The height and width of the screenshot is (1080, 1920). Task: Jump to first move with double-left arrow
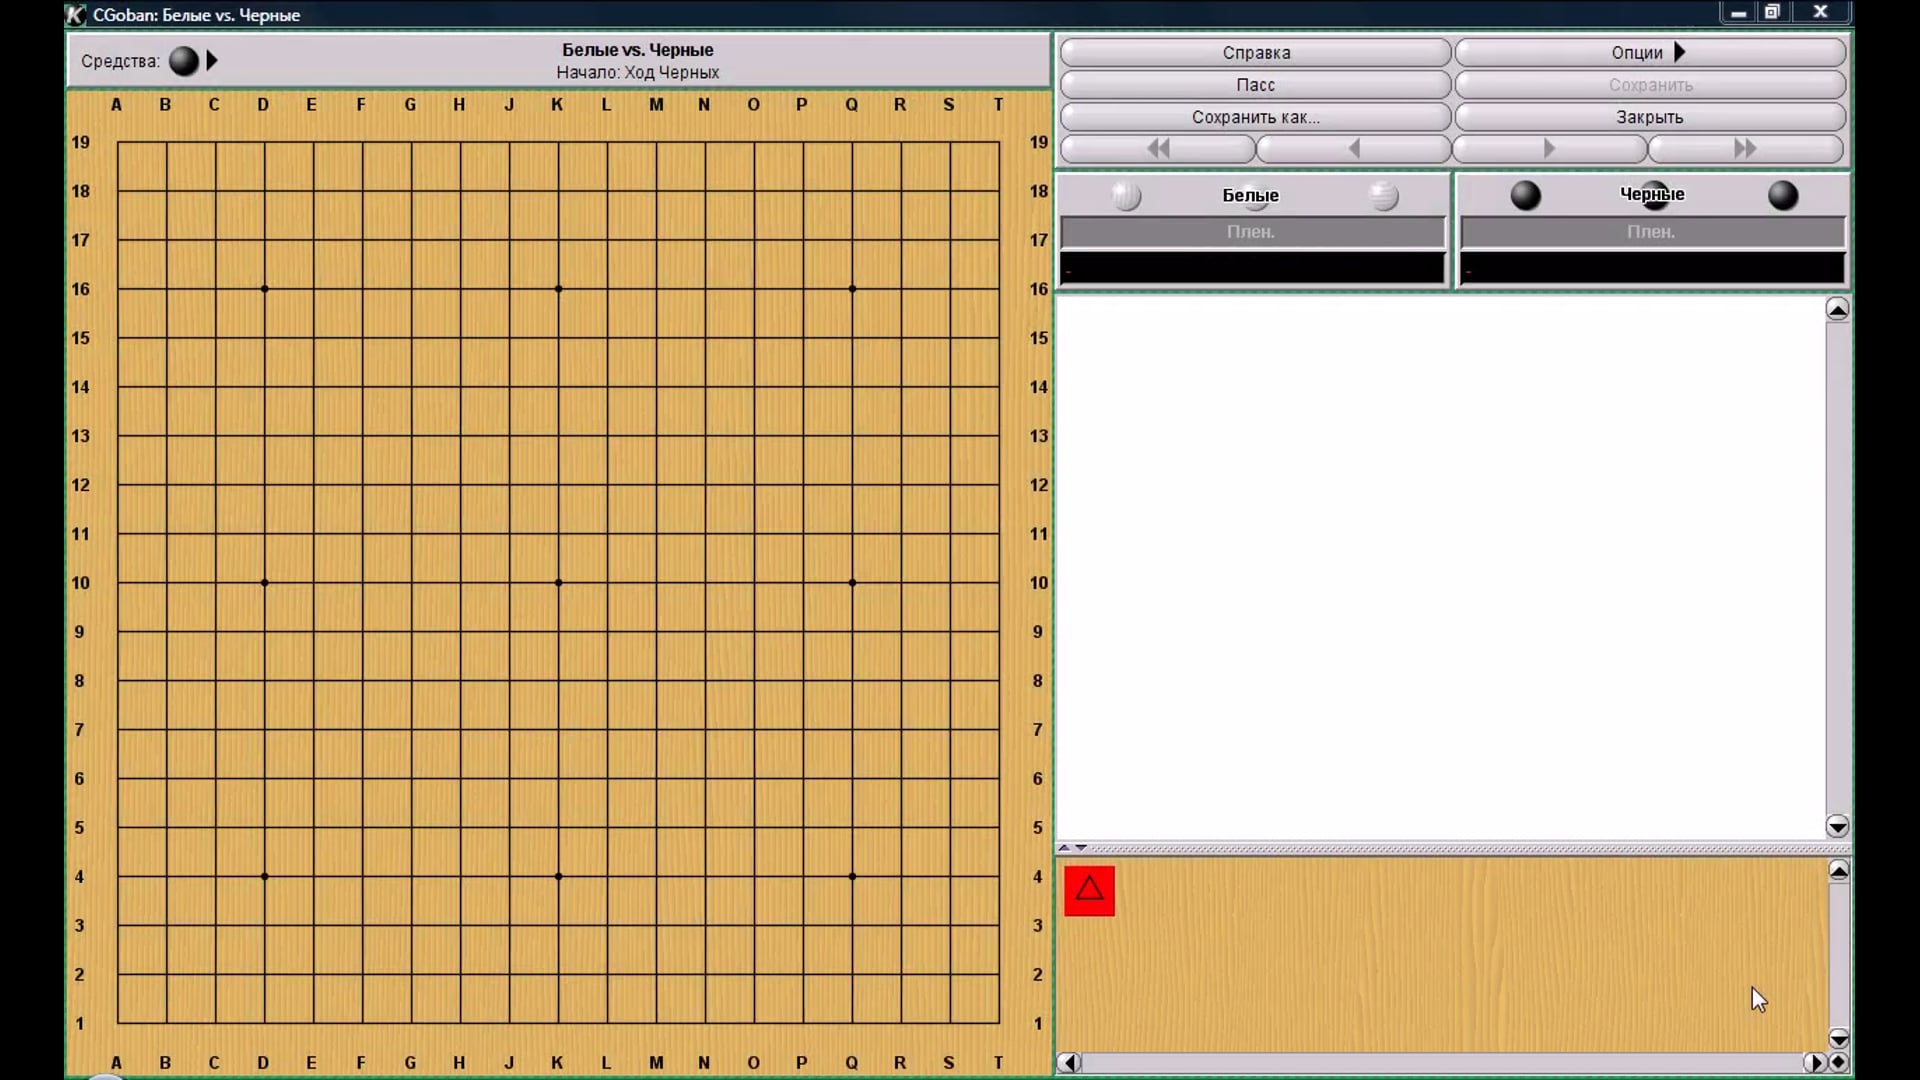1158,149
